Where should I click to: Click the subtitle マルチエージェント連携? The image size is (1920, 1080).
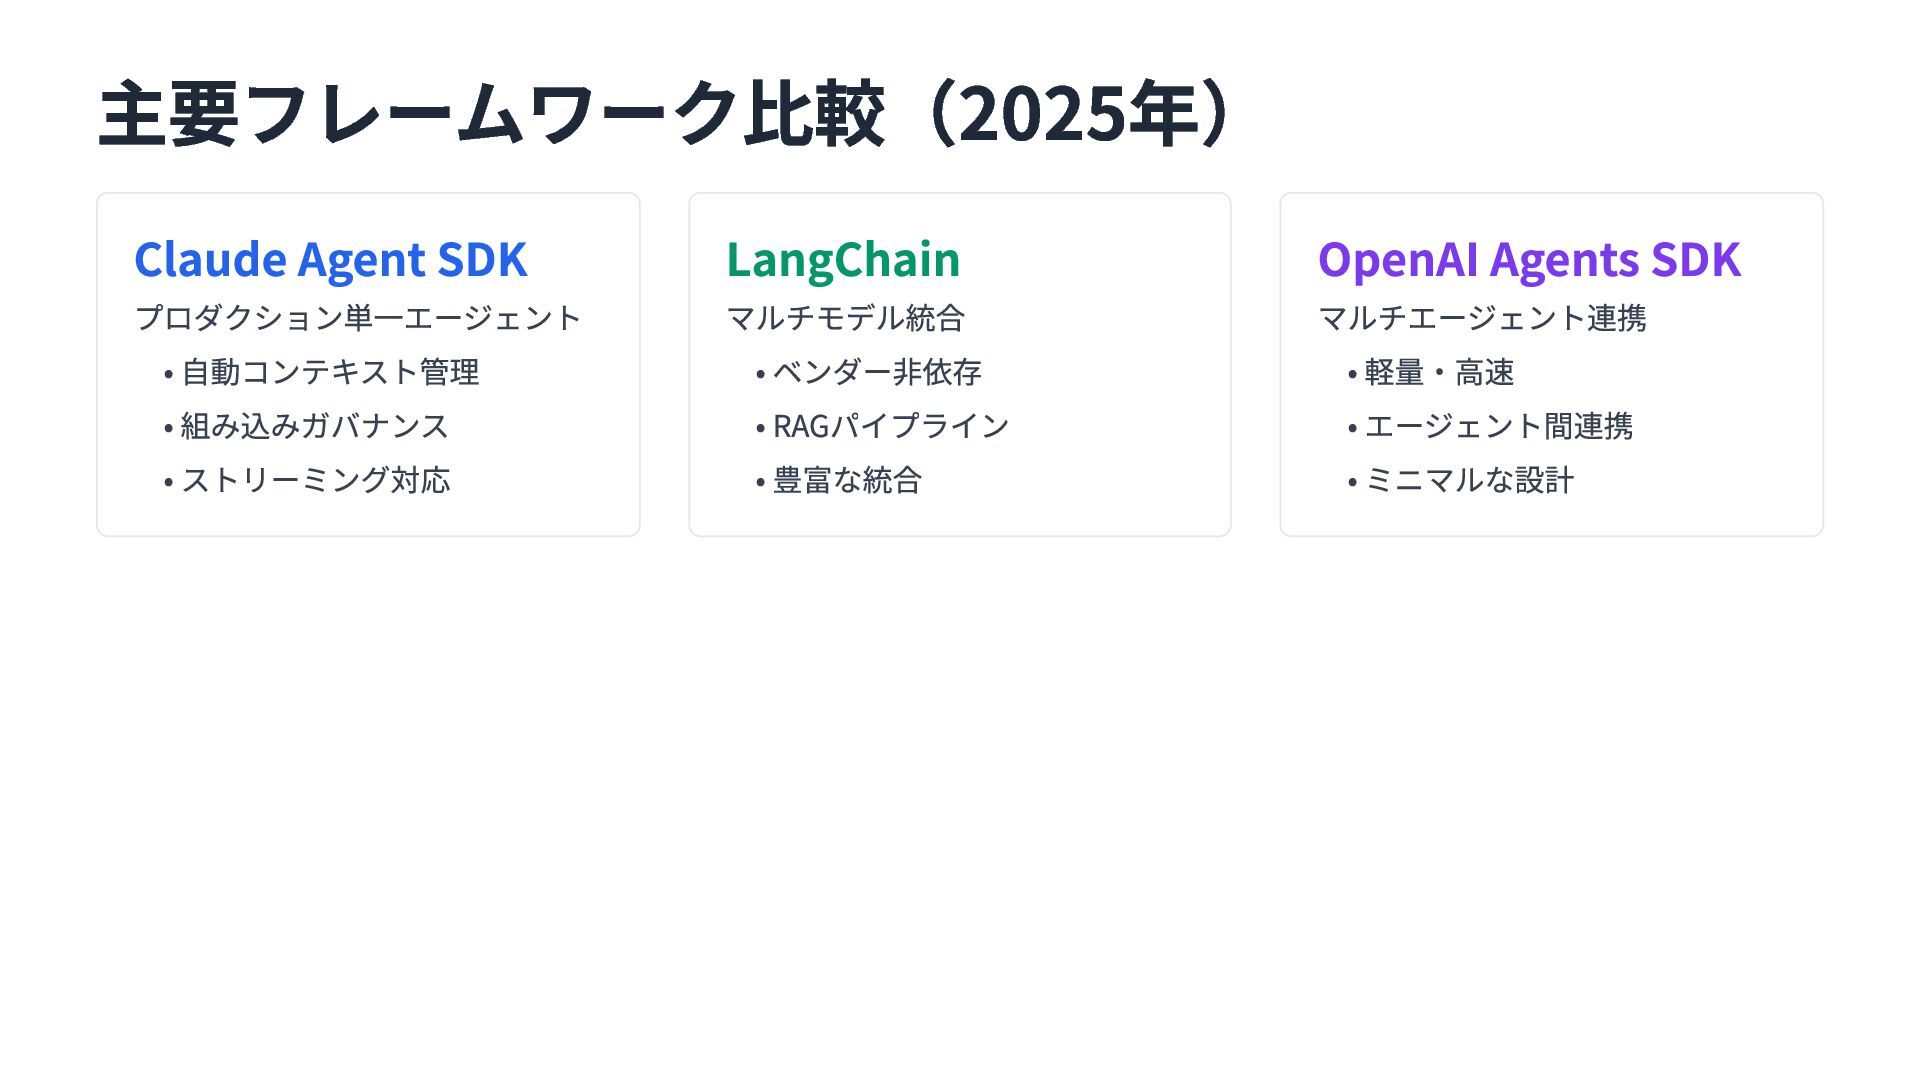1482,318
